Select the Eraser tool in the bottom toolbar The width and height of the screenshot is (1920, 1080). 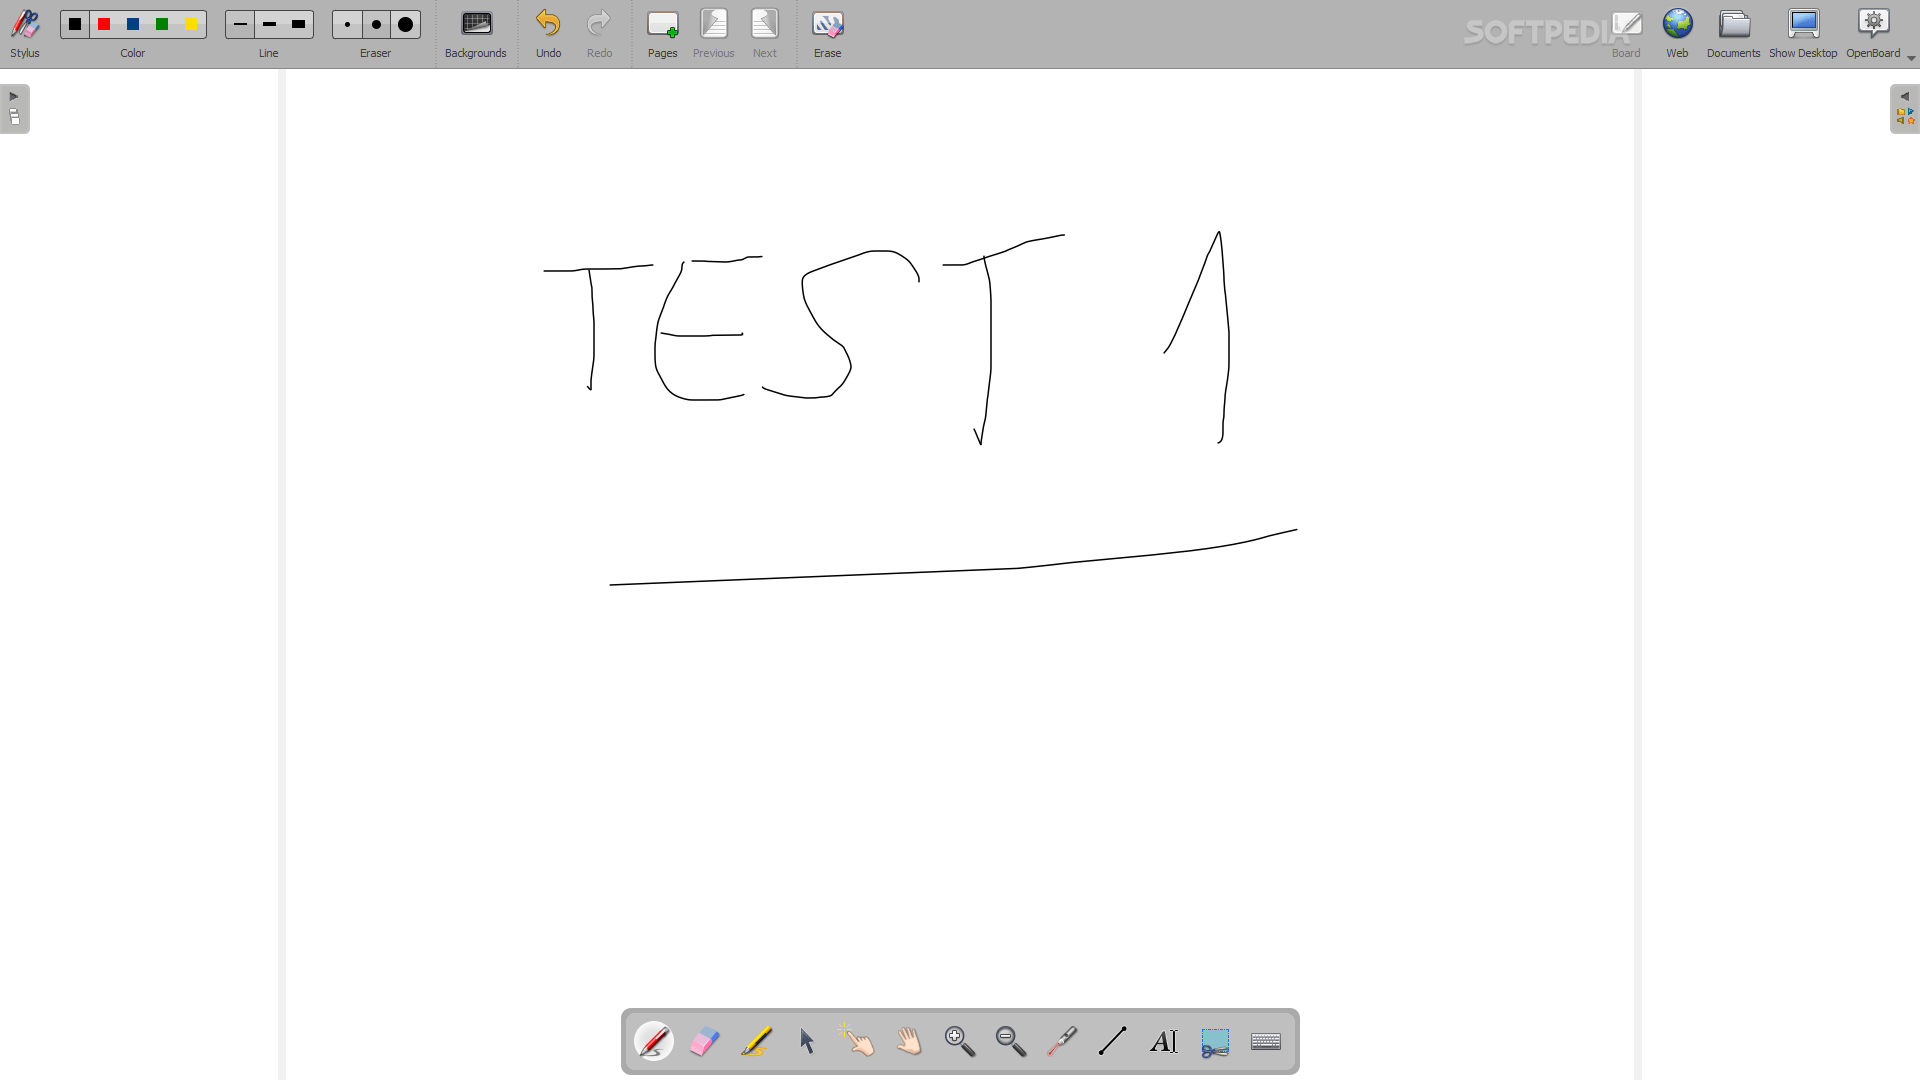(x=704, y=1041)
